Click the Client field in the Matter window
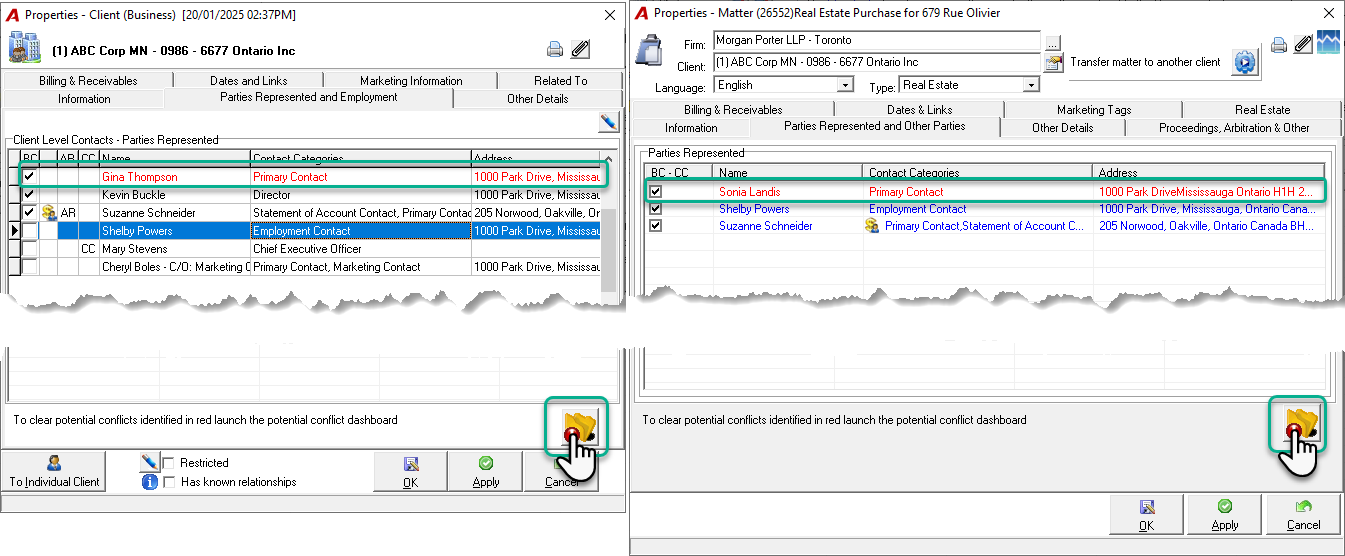Image resolution: width=1345 pixels, height=556 pixels. (877, 62)
